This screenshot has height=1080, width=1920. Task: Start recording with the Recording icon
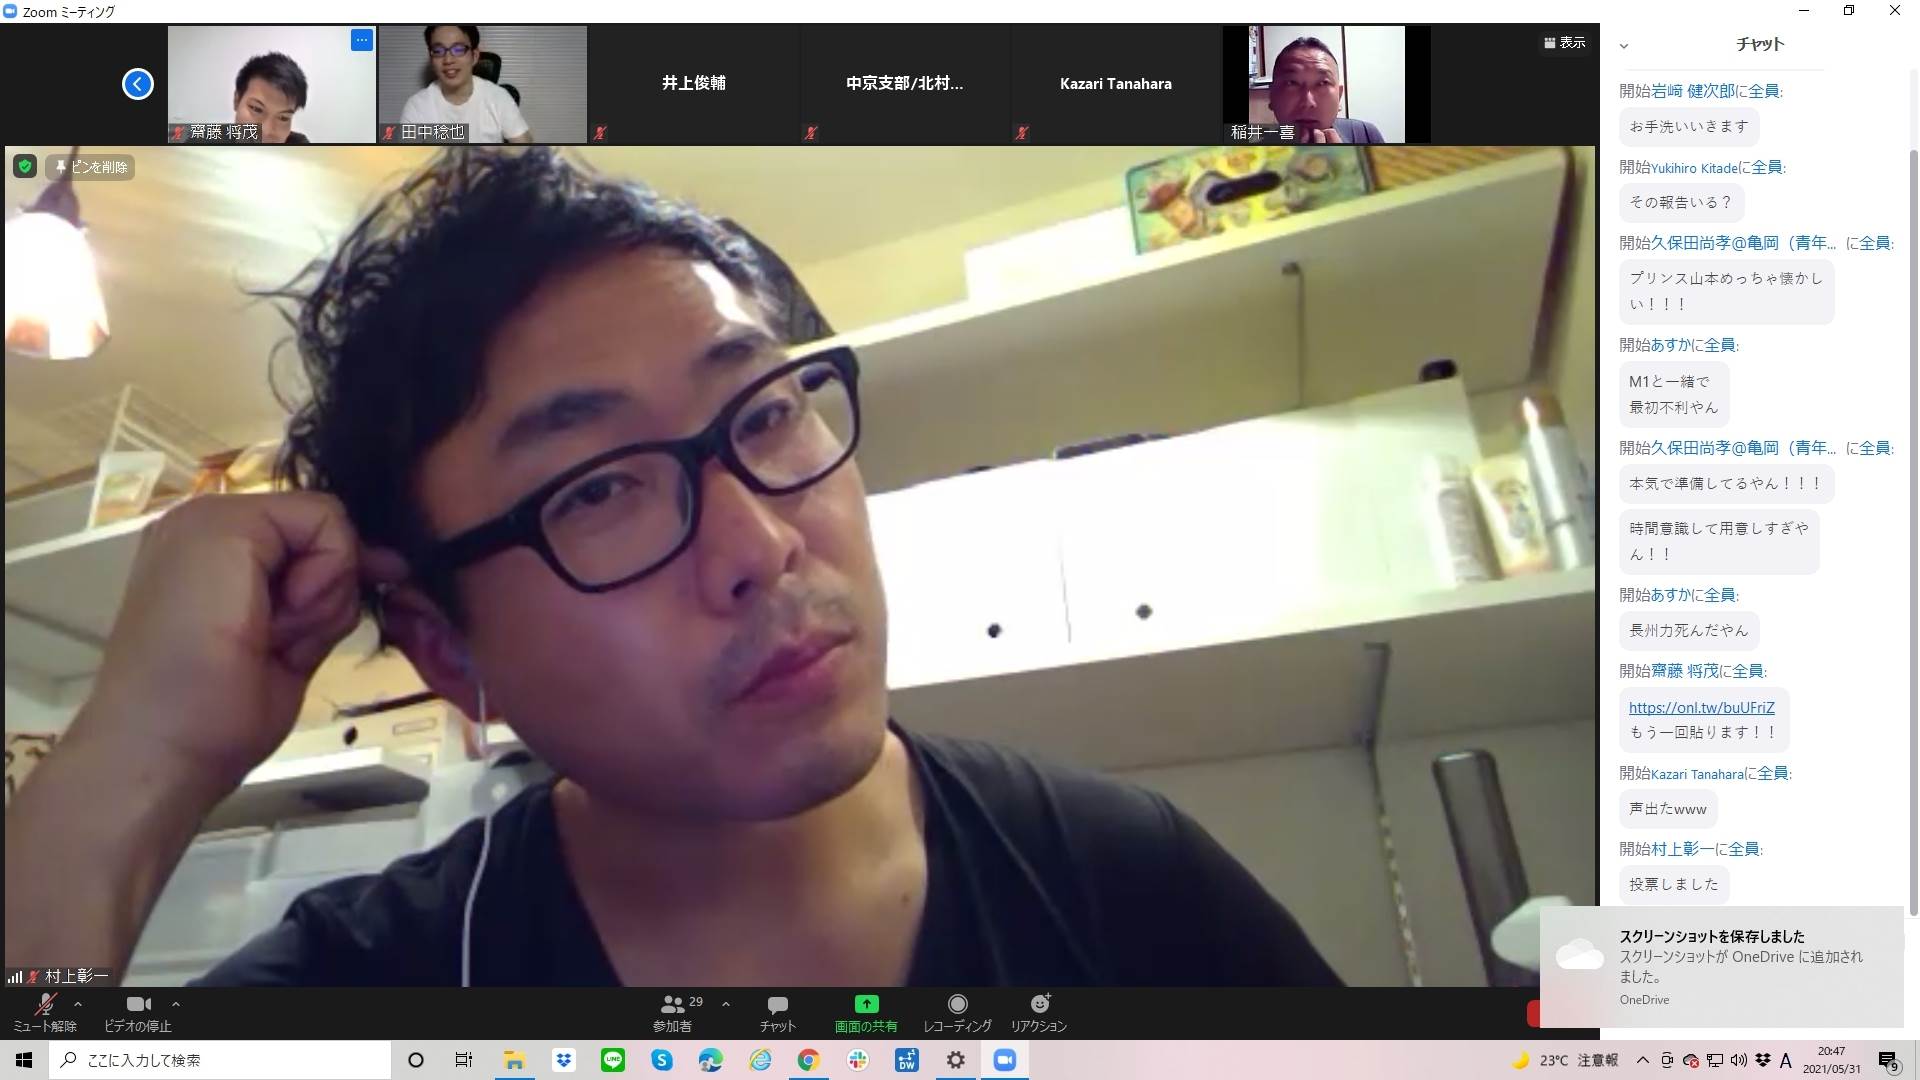point(957,1004)
